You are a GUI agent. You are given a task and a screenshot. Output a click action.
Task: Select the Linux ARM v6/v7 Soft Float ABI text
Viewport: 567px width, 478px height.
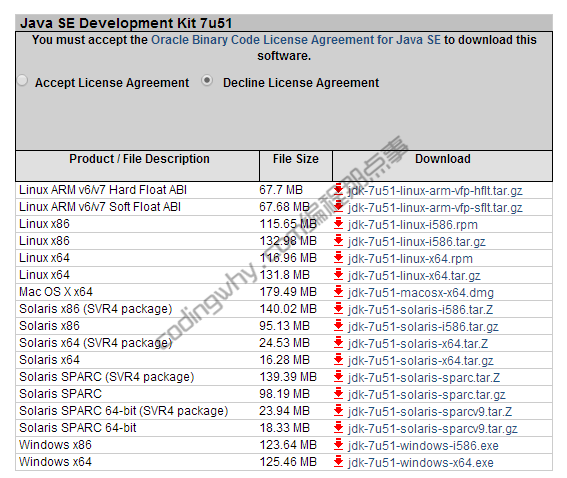point(100,207)
